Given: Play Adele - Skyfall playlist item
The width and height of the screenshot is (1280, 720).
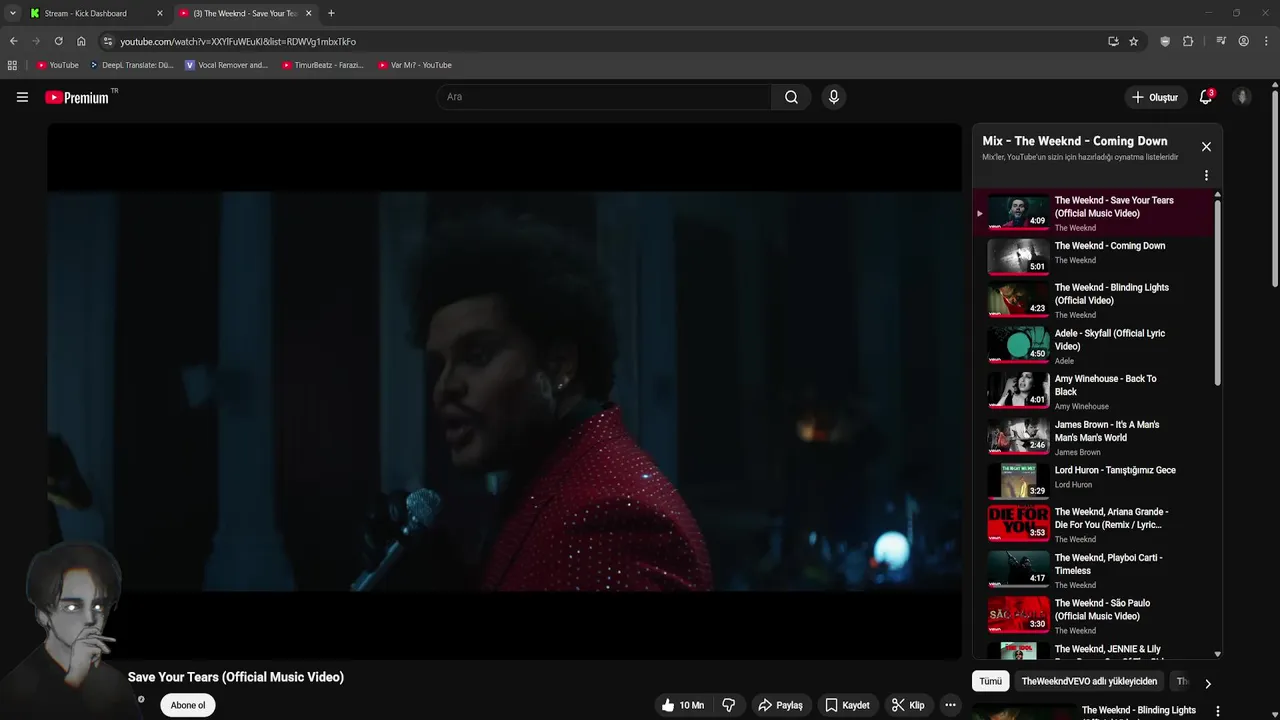Looking at the screenshot, I should pos(1093,346).
